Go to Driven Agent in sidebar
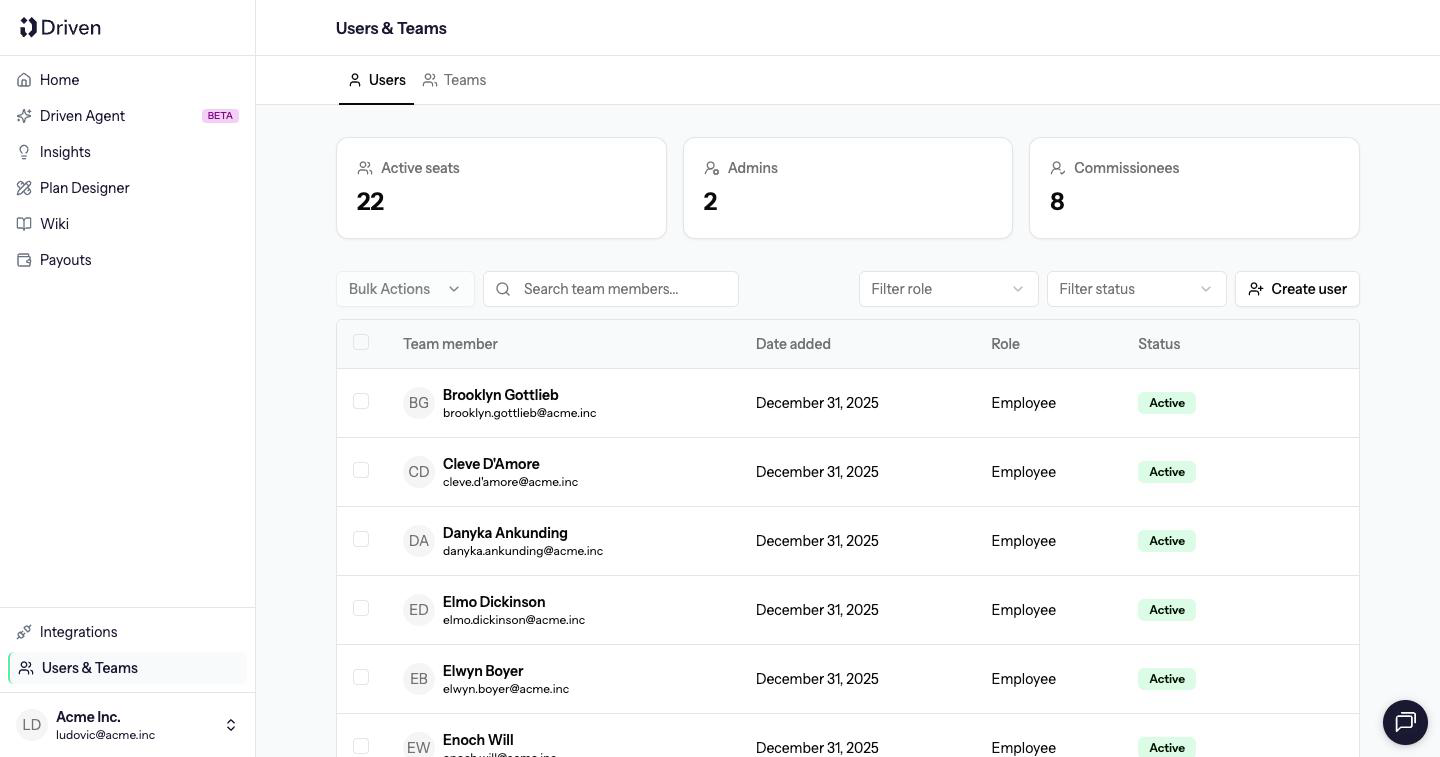Viewport: 1440px width, 757px height. [128, 116]
